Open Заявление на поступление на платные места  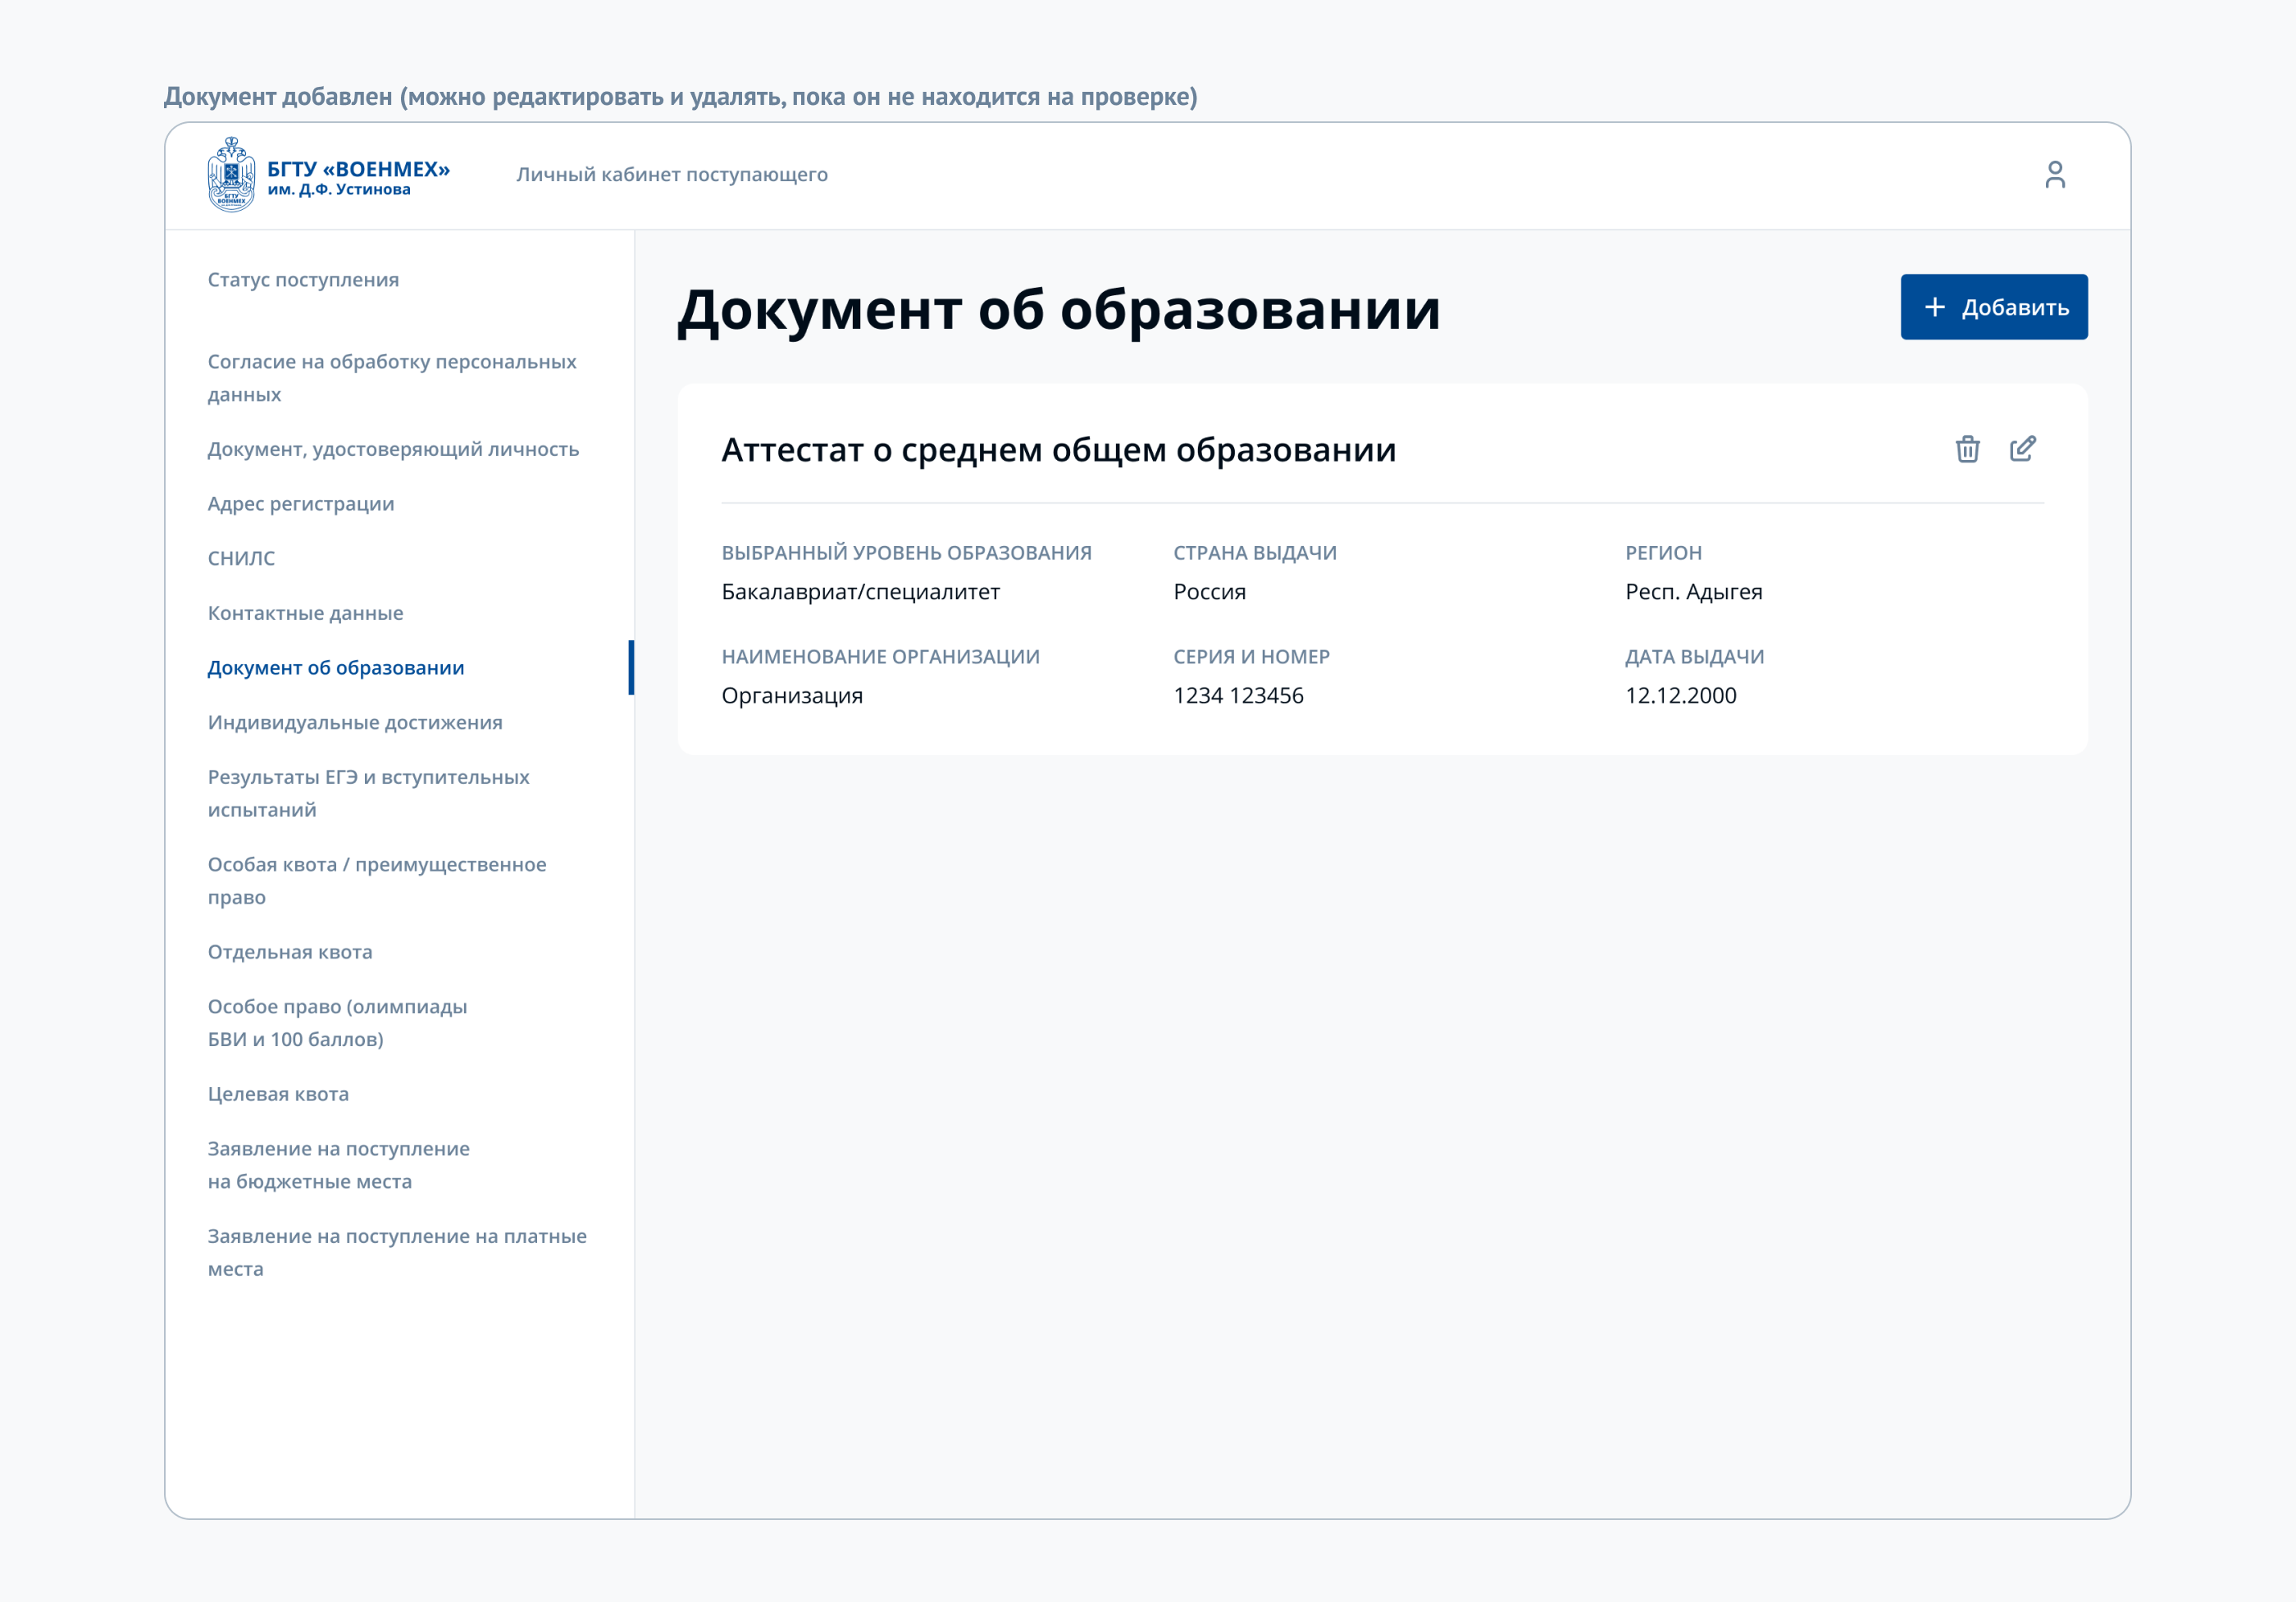coord(397,1252)
